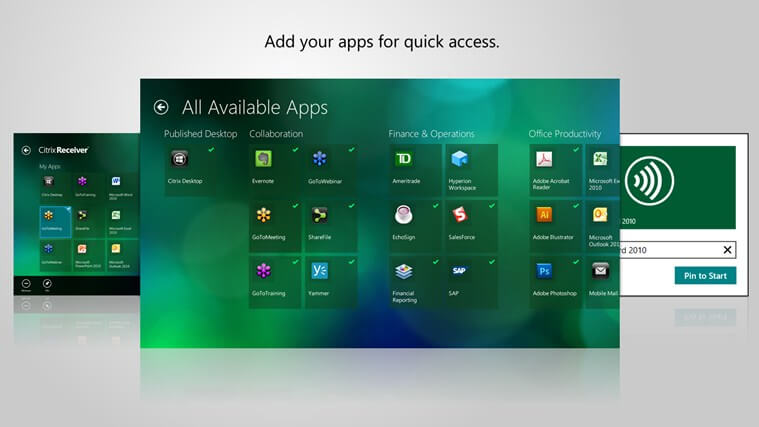The height and width of the screenshot is (427, 759).
Task: Select the ShareFile icon in All Available Apps
Action: pos(319,215)
